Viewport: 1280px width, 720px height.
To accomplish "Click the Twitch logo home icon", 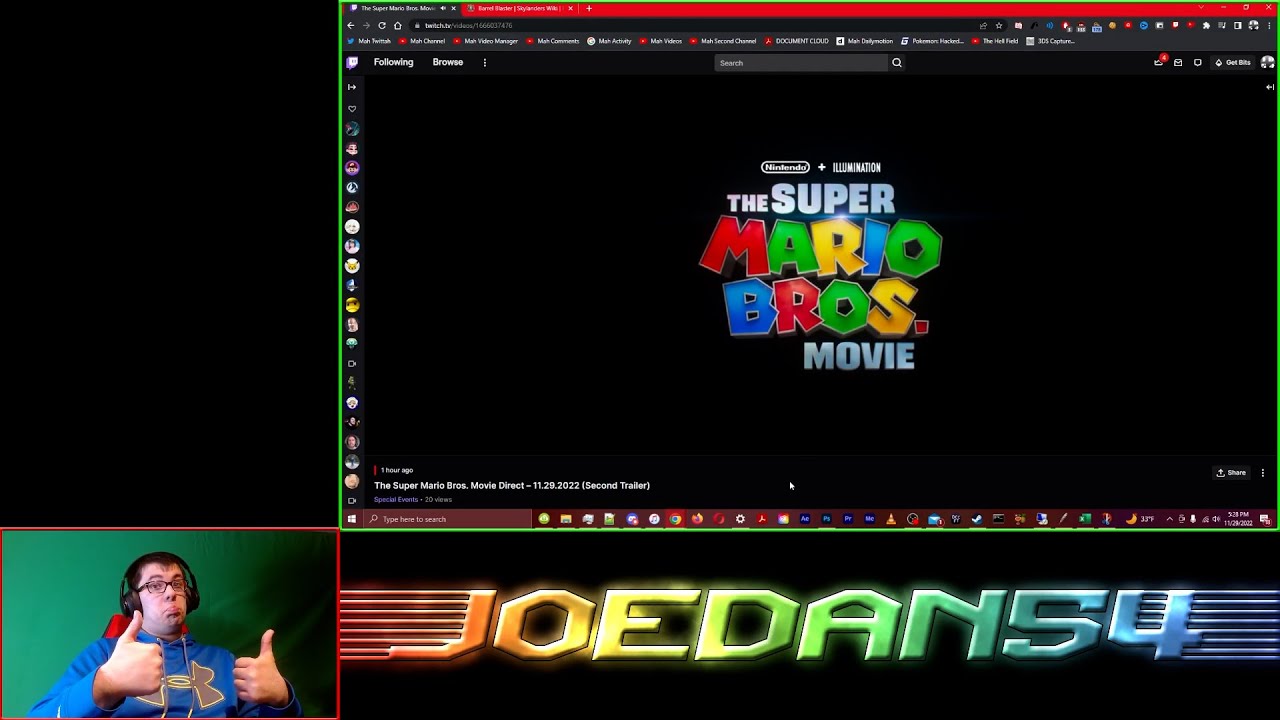I will pyautogui.click(x=352, y=62).
